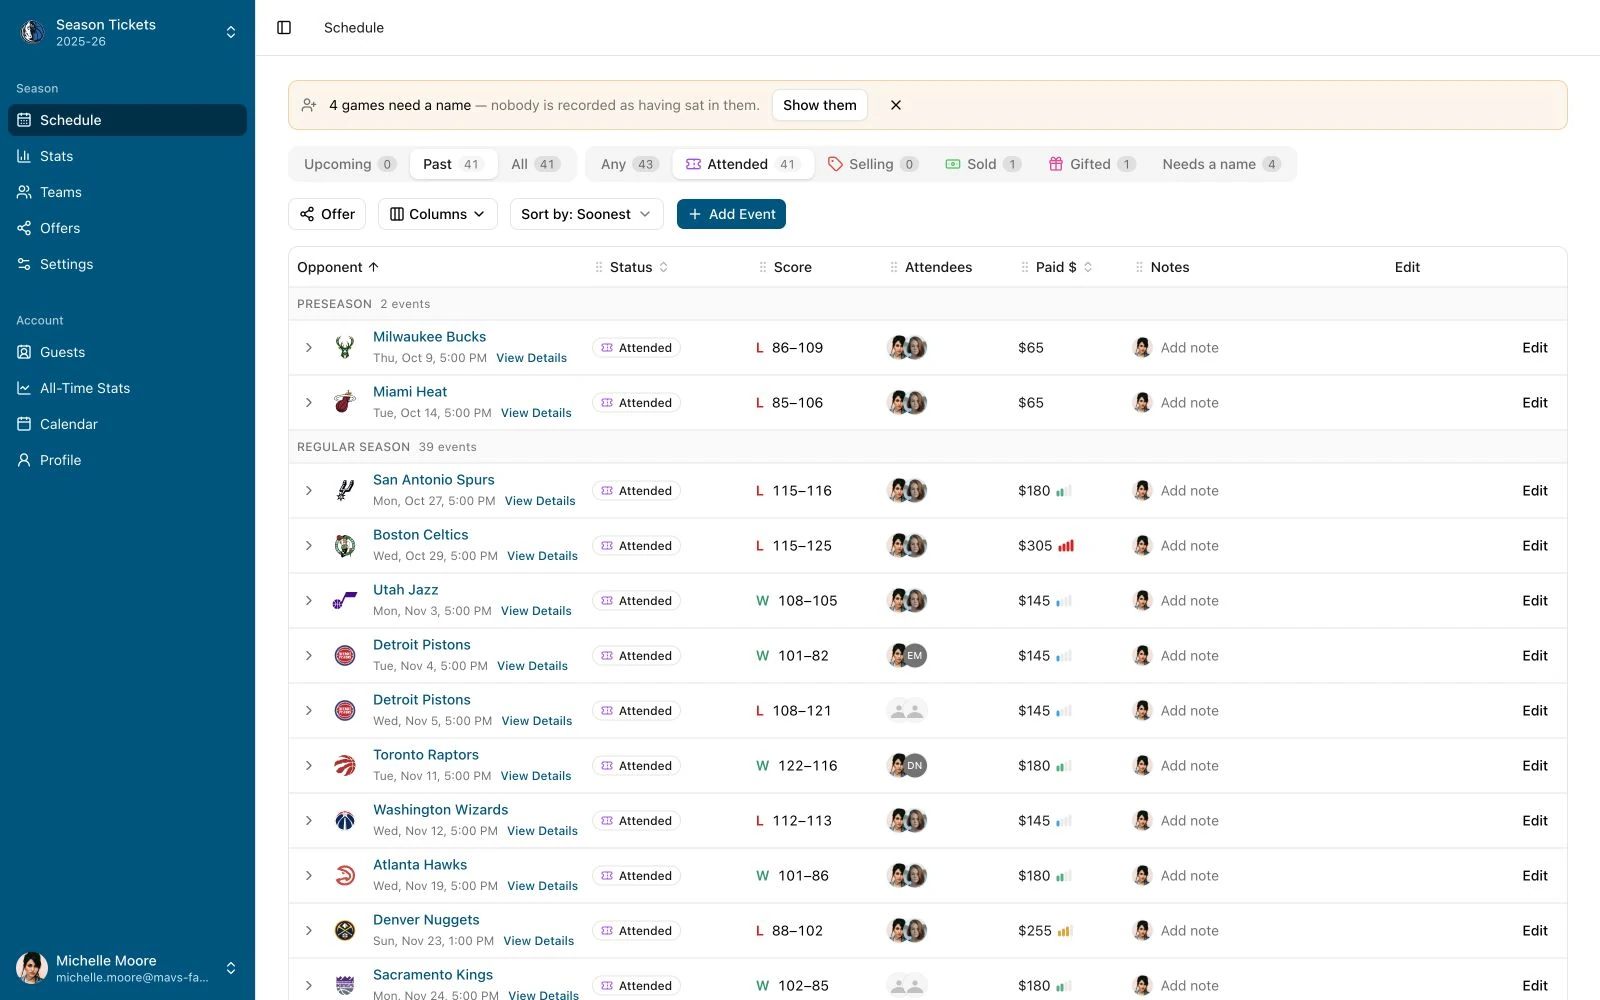
Task: Click Season Tickets team logo in sidebar
Action: coord(32,32)
